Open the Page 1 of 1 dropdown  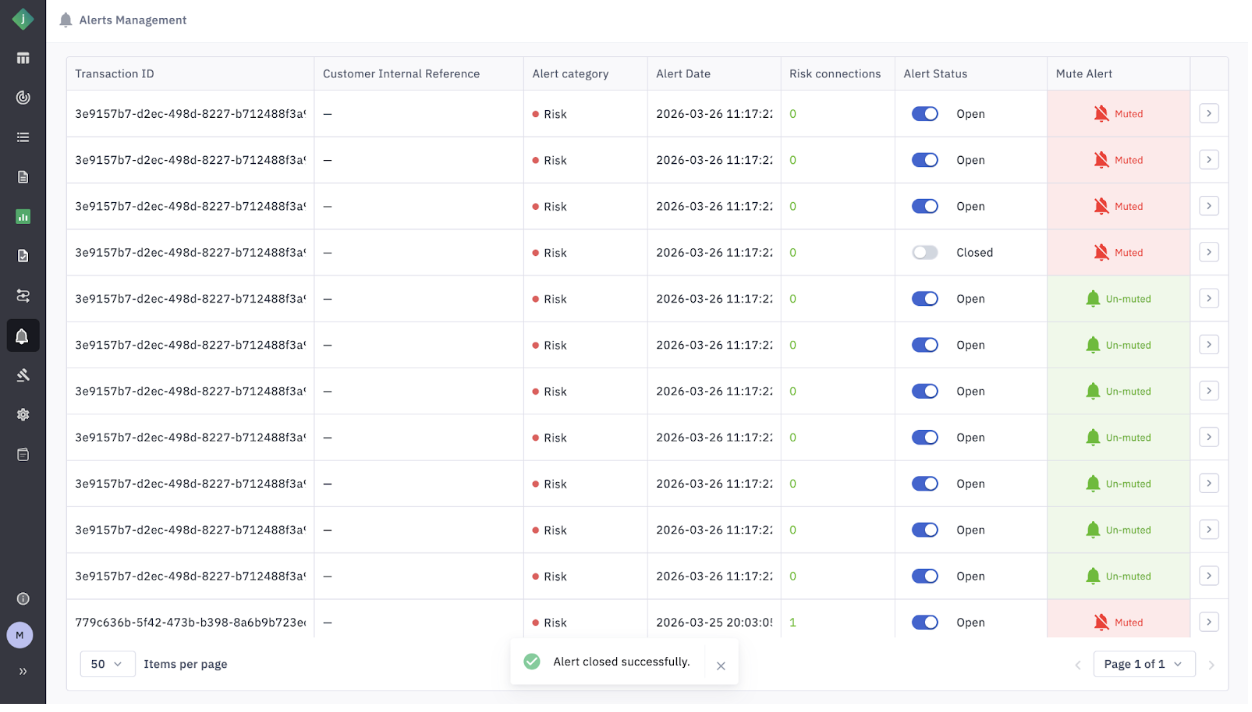(x=1144, y=664)
